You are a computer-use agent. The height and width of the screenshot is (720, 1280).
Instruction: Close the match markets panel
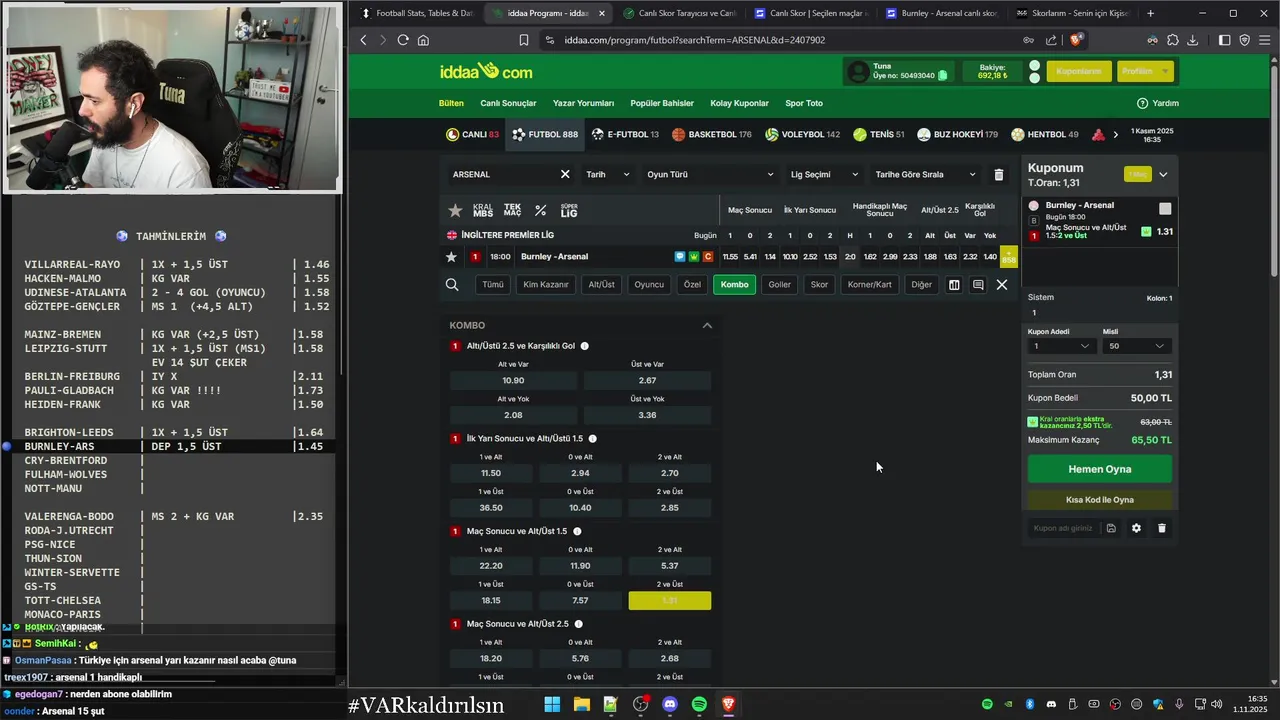point(1002,285)
